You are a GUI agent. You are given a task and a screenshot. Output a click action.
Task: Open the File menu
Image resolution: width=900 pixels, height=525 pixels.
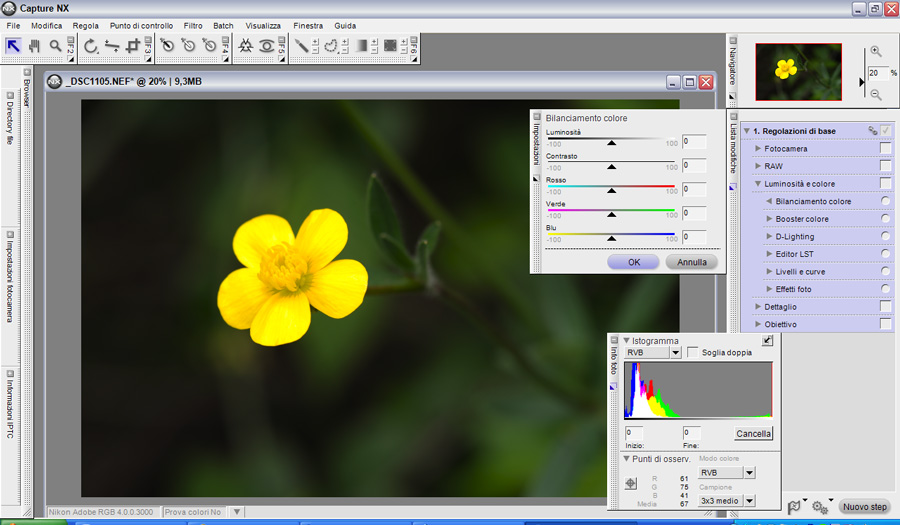[13, 26]
